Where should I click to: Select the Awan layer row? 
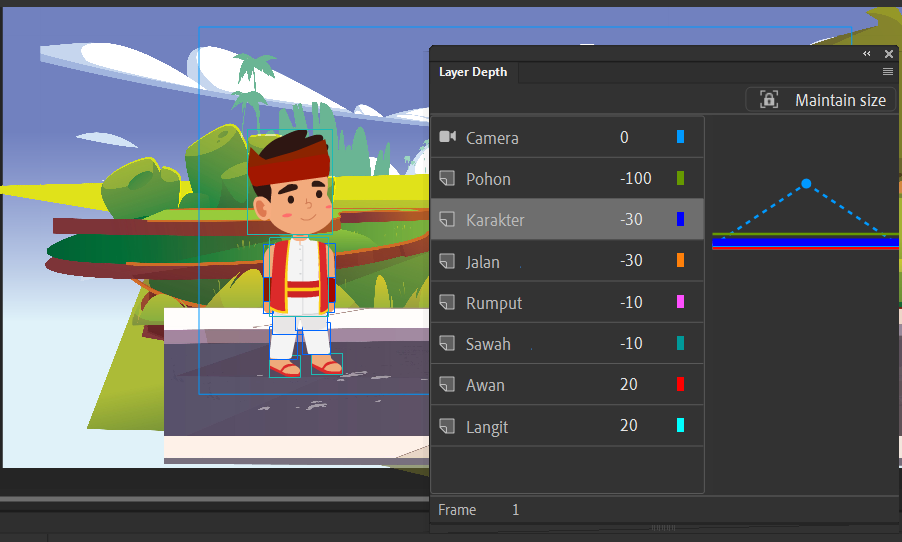[567, 384]
